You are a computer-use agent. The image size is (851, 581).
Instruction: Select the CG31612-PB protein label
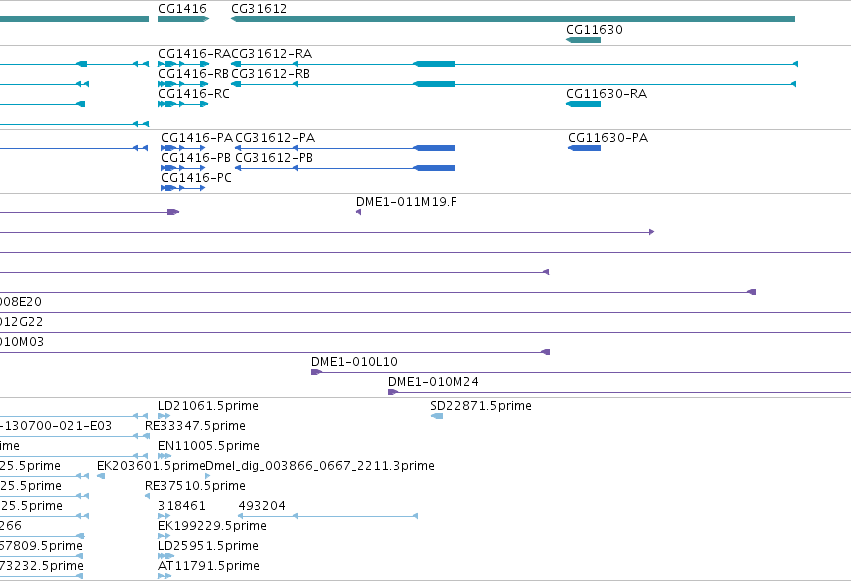coord(274,158)
